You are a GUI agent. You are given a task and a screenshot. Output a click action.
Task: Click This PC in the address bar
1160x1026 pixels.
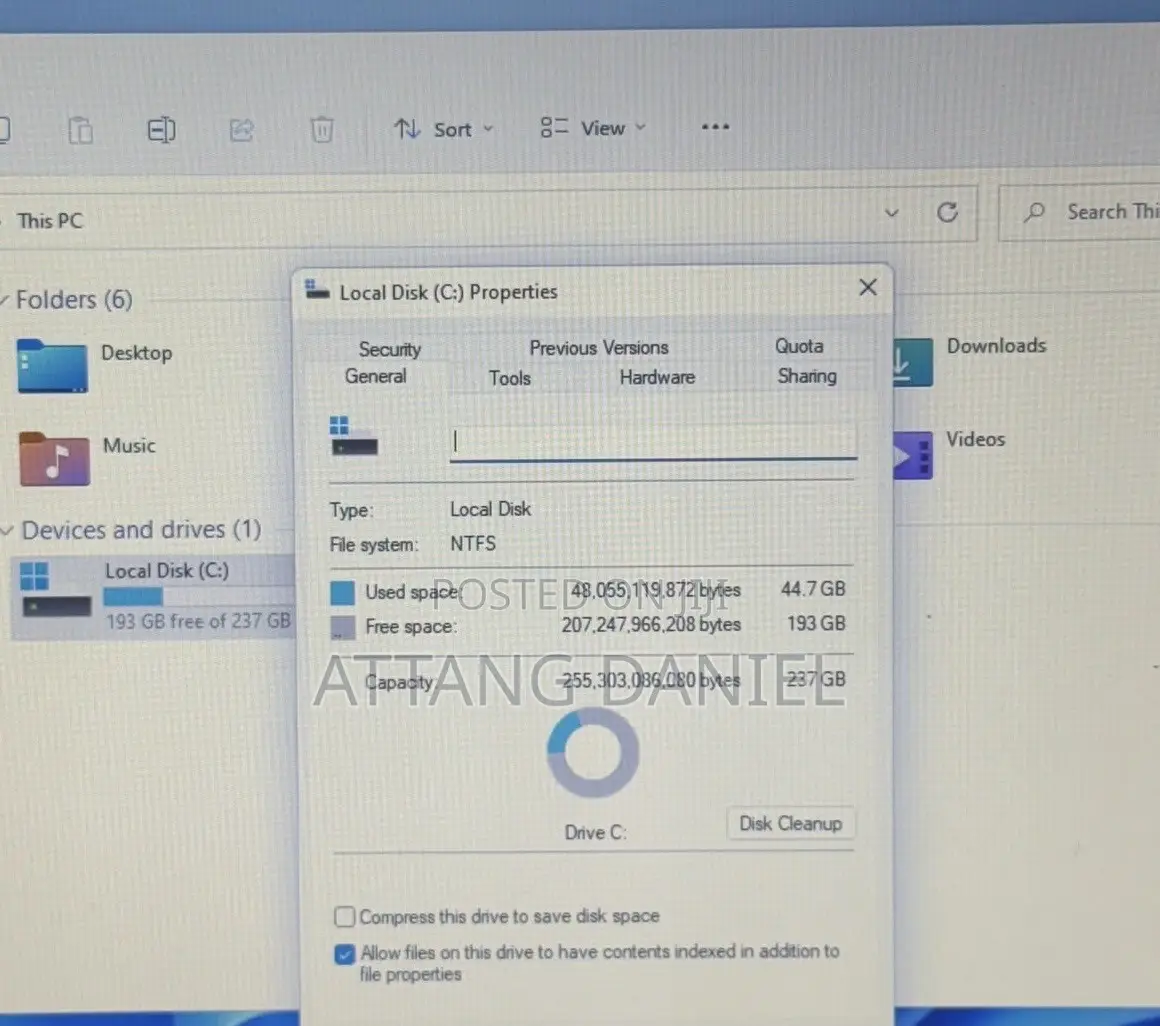tap(50, 221)
